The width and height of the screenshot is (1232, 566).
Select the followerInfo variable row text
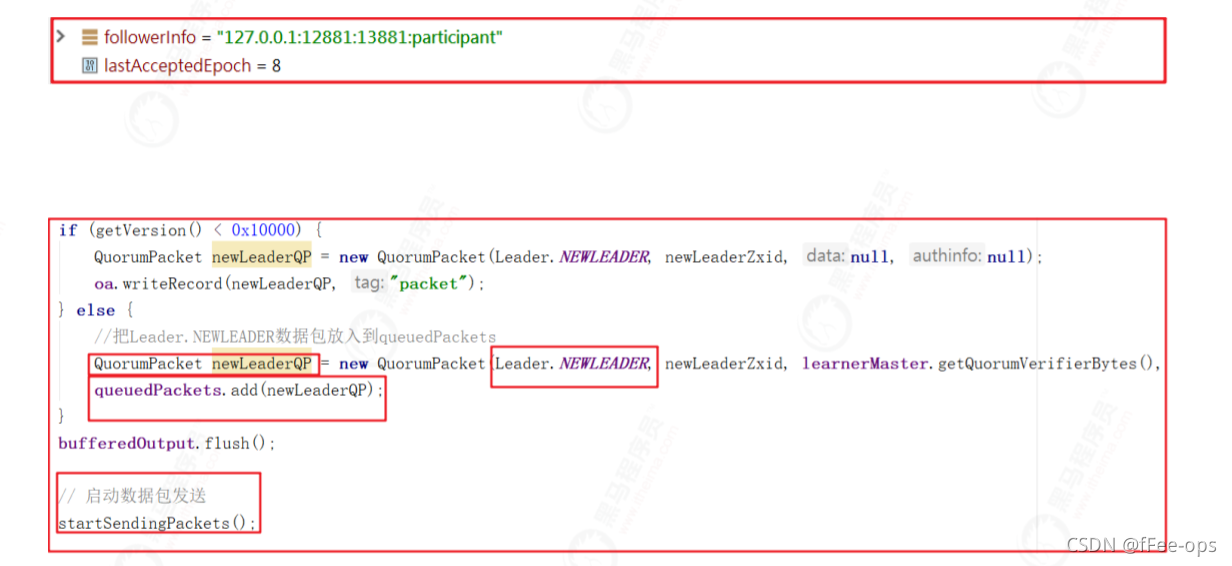pyautogui.click(x=303, y=38)
